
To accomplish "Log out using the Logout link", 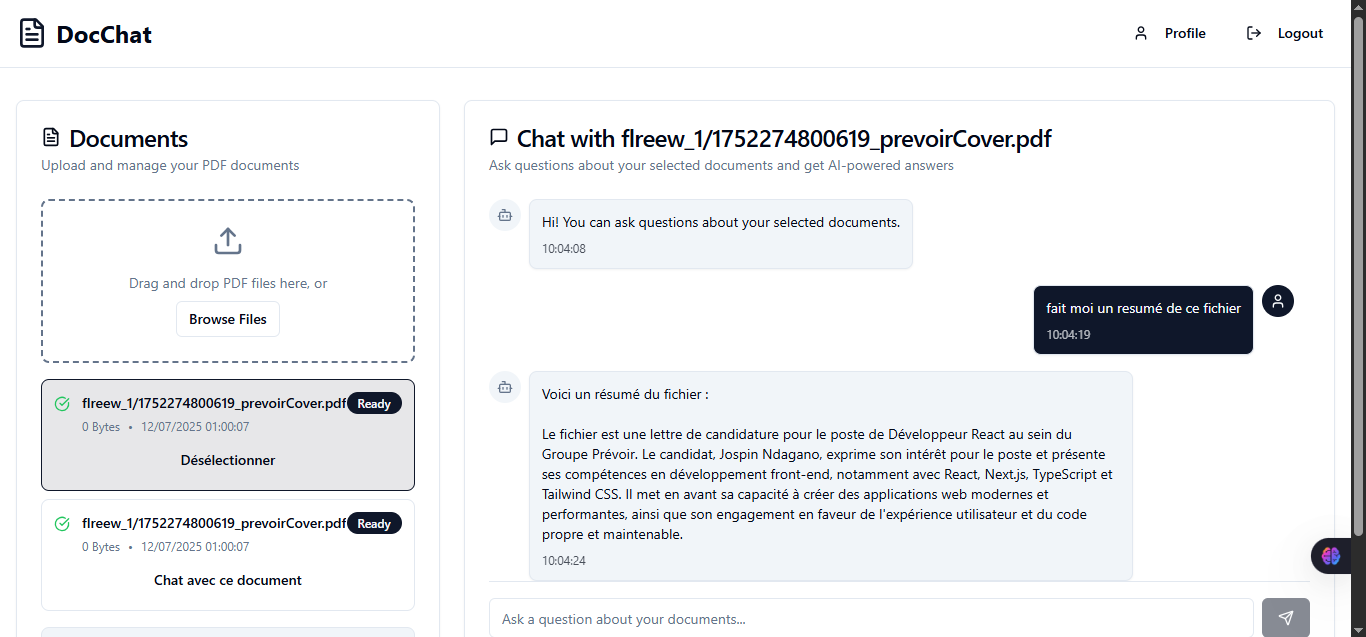I will 1300,34.
